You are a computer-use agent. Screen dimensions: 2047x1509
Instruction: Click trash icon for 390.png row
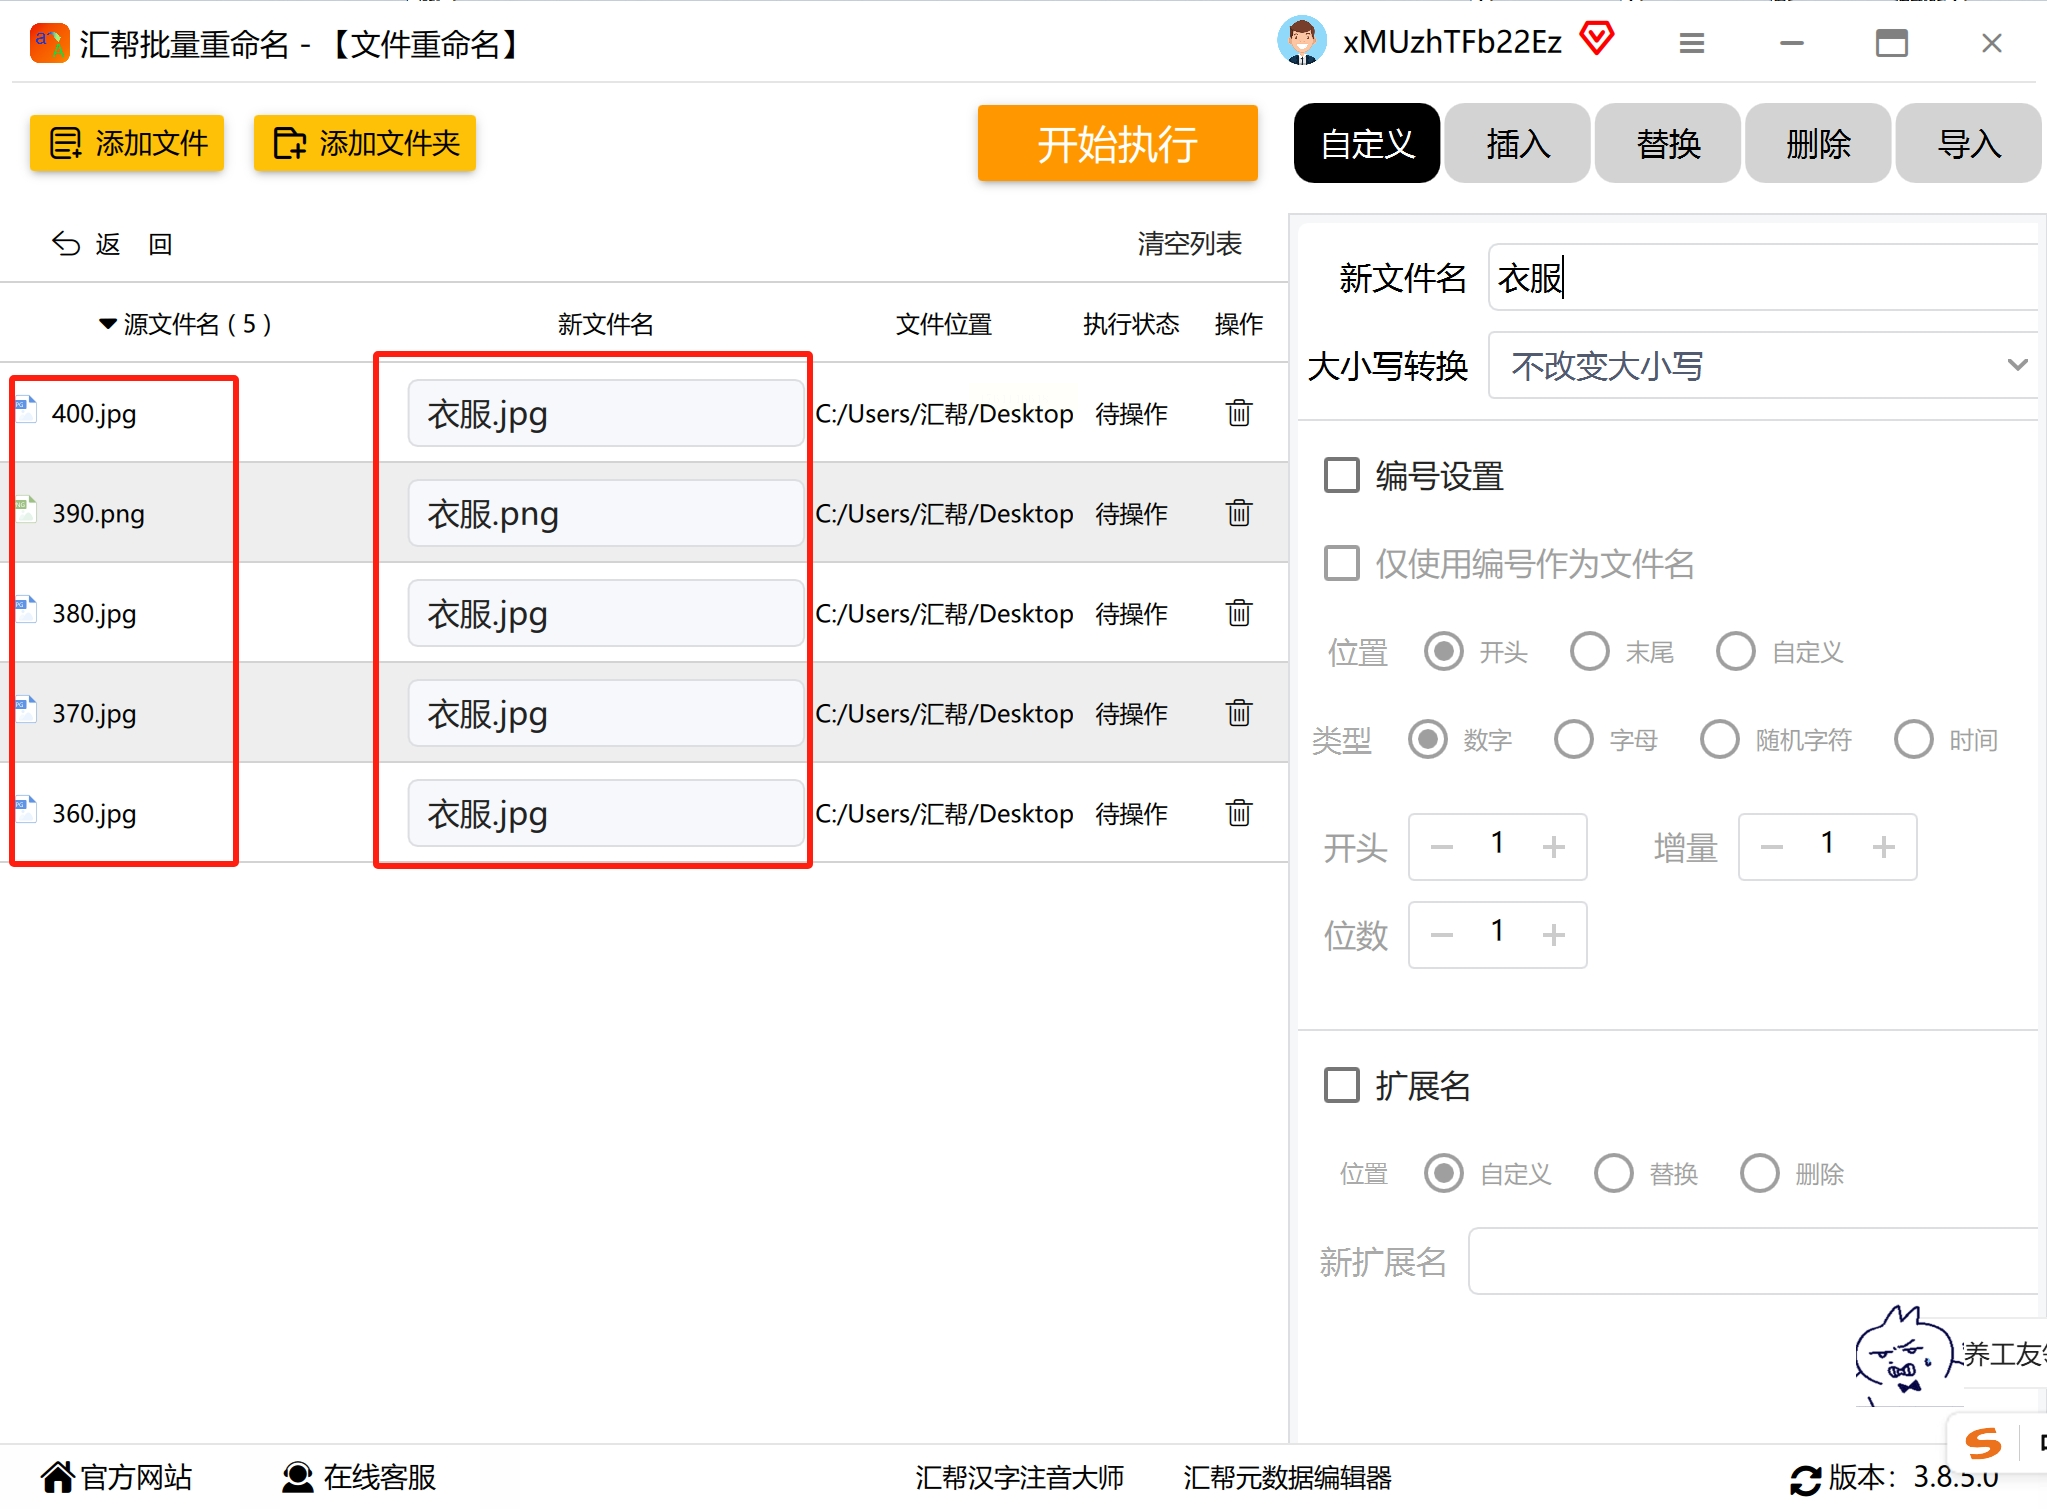point(1238,513)
